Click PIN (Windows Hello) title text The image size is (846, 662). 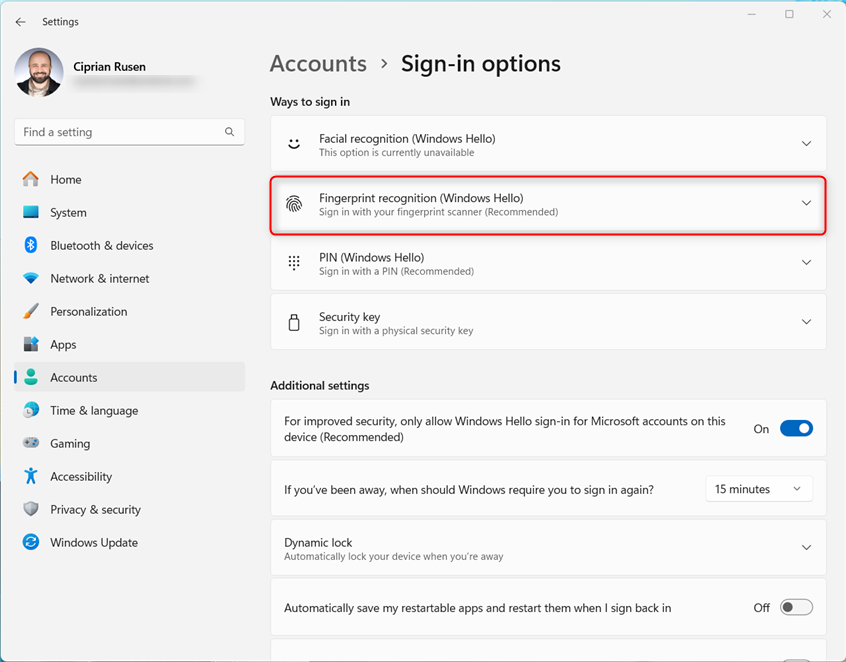pos(371,257)
